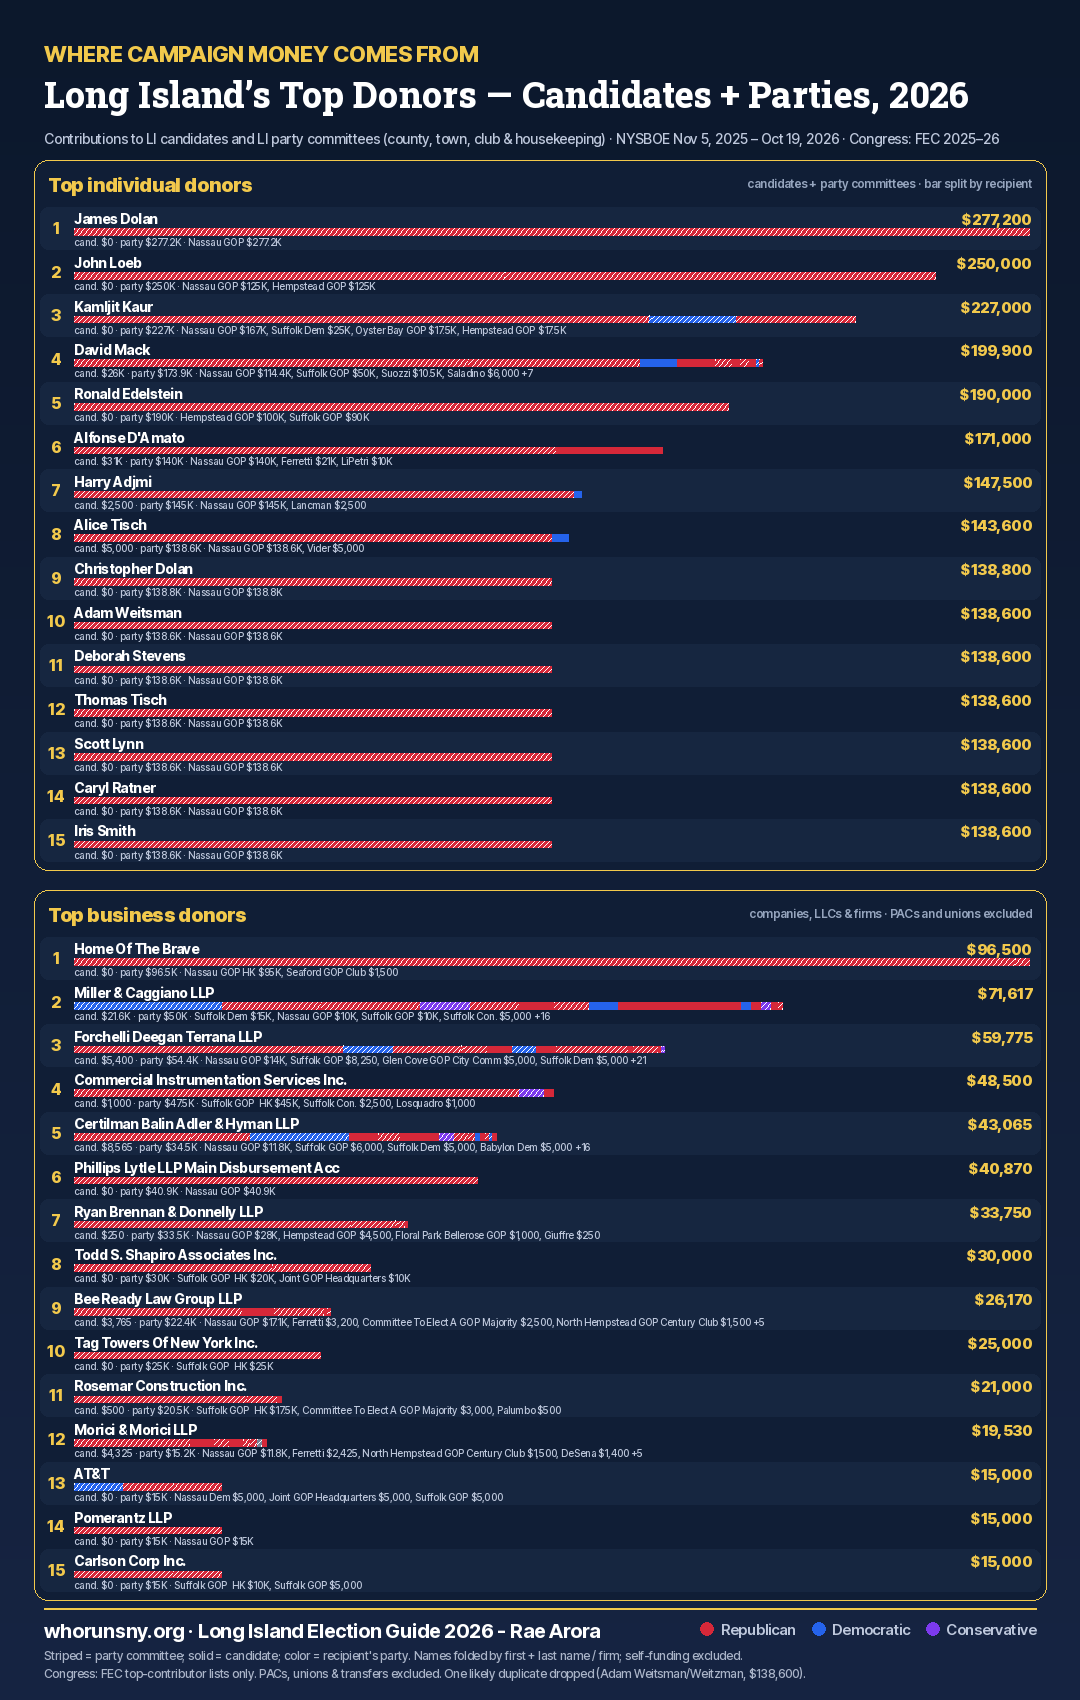Click Carlson Corp Inc.
Image resolution: width=1080 pixels, height=1700 pixels.
[x=130, y=1561]
